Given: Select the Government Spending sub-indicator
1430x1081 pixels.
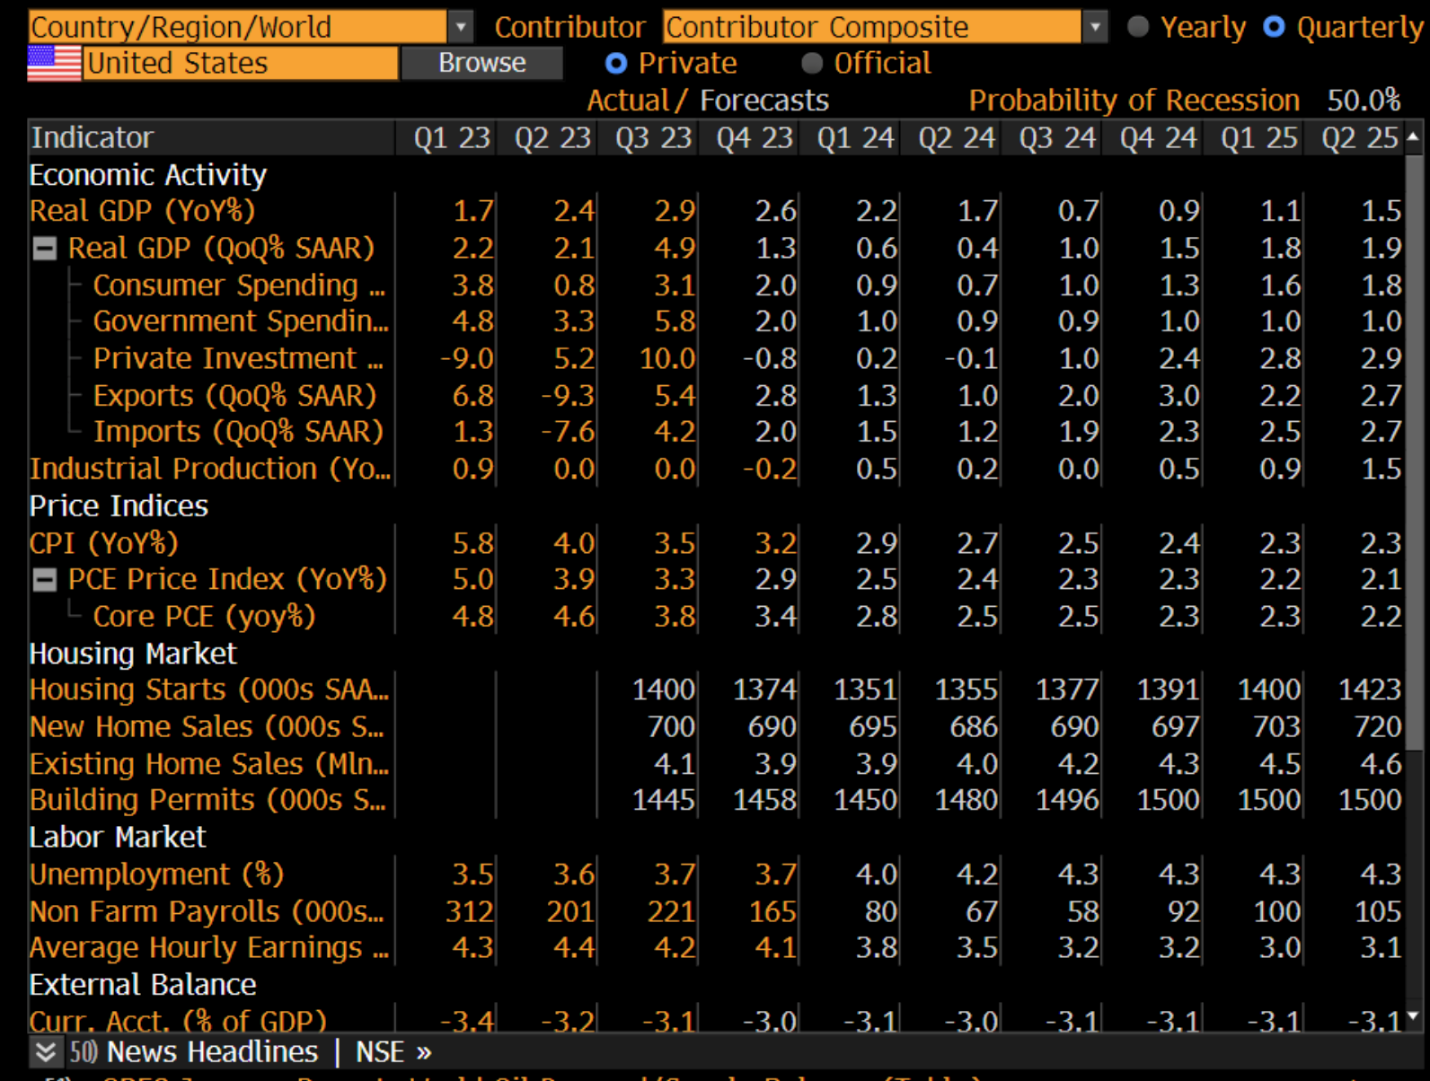Looking at the screenshot, I should tap(241, 321).
